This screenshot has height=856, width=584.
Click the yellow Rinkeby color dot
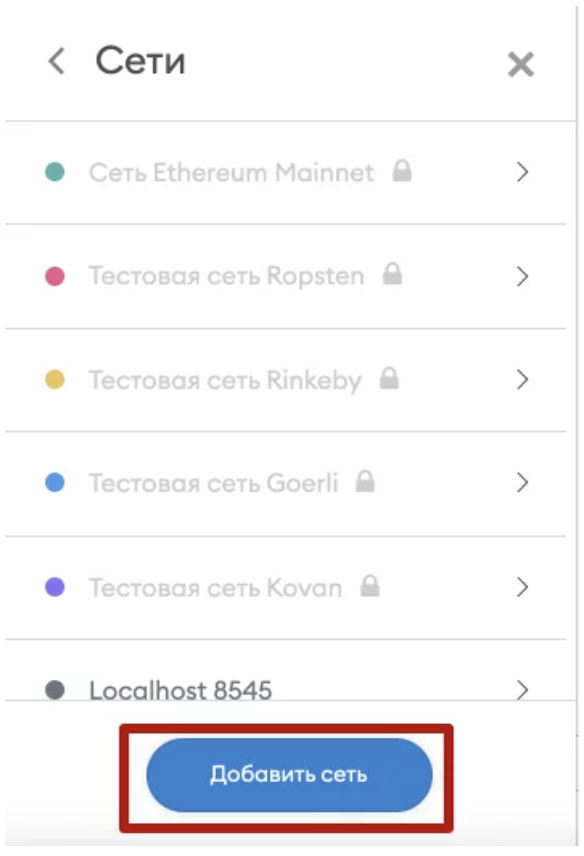tap(55, 379)
